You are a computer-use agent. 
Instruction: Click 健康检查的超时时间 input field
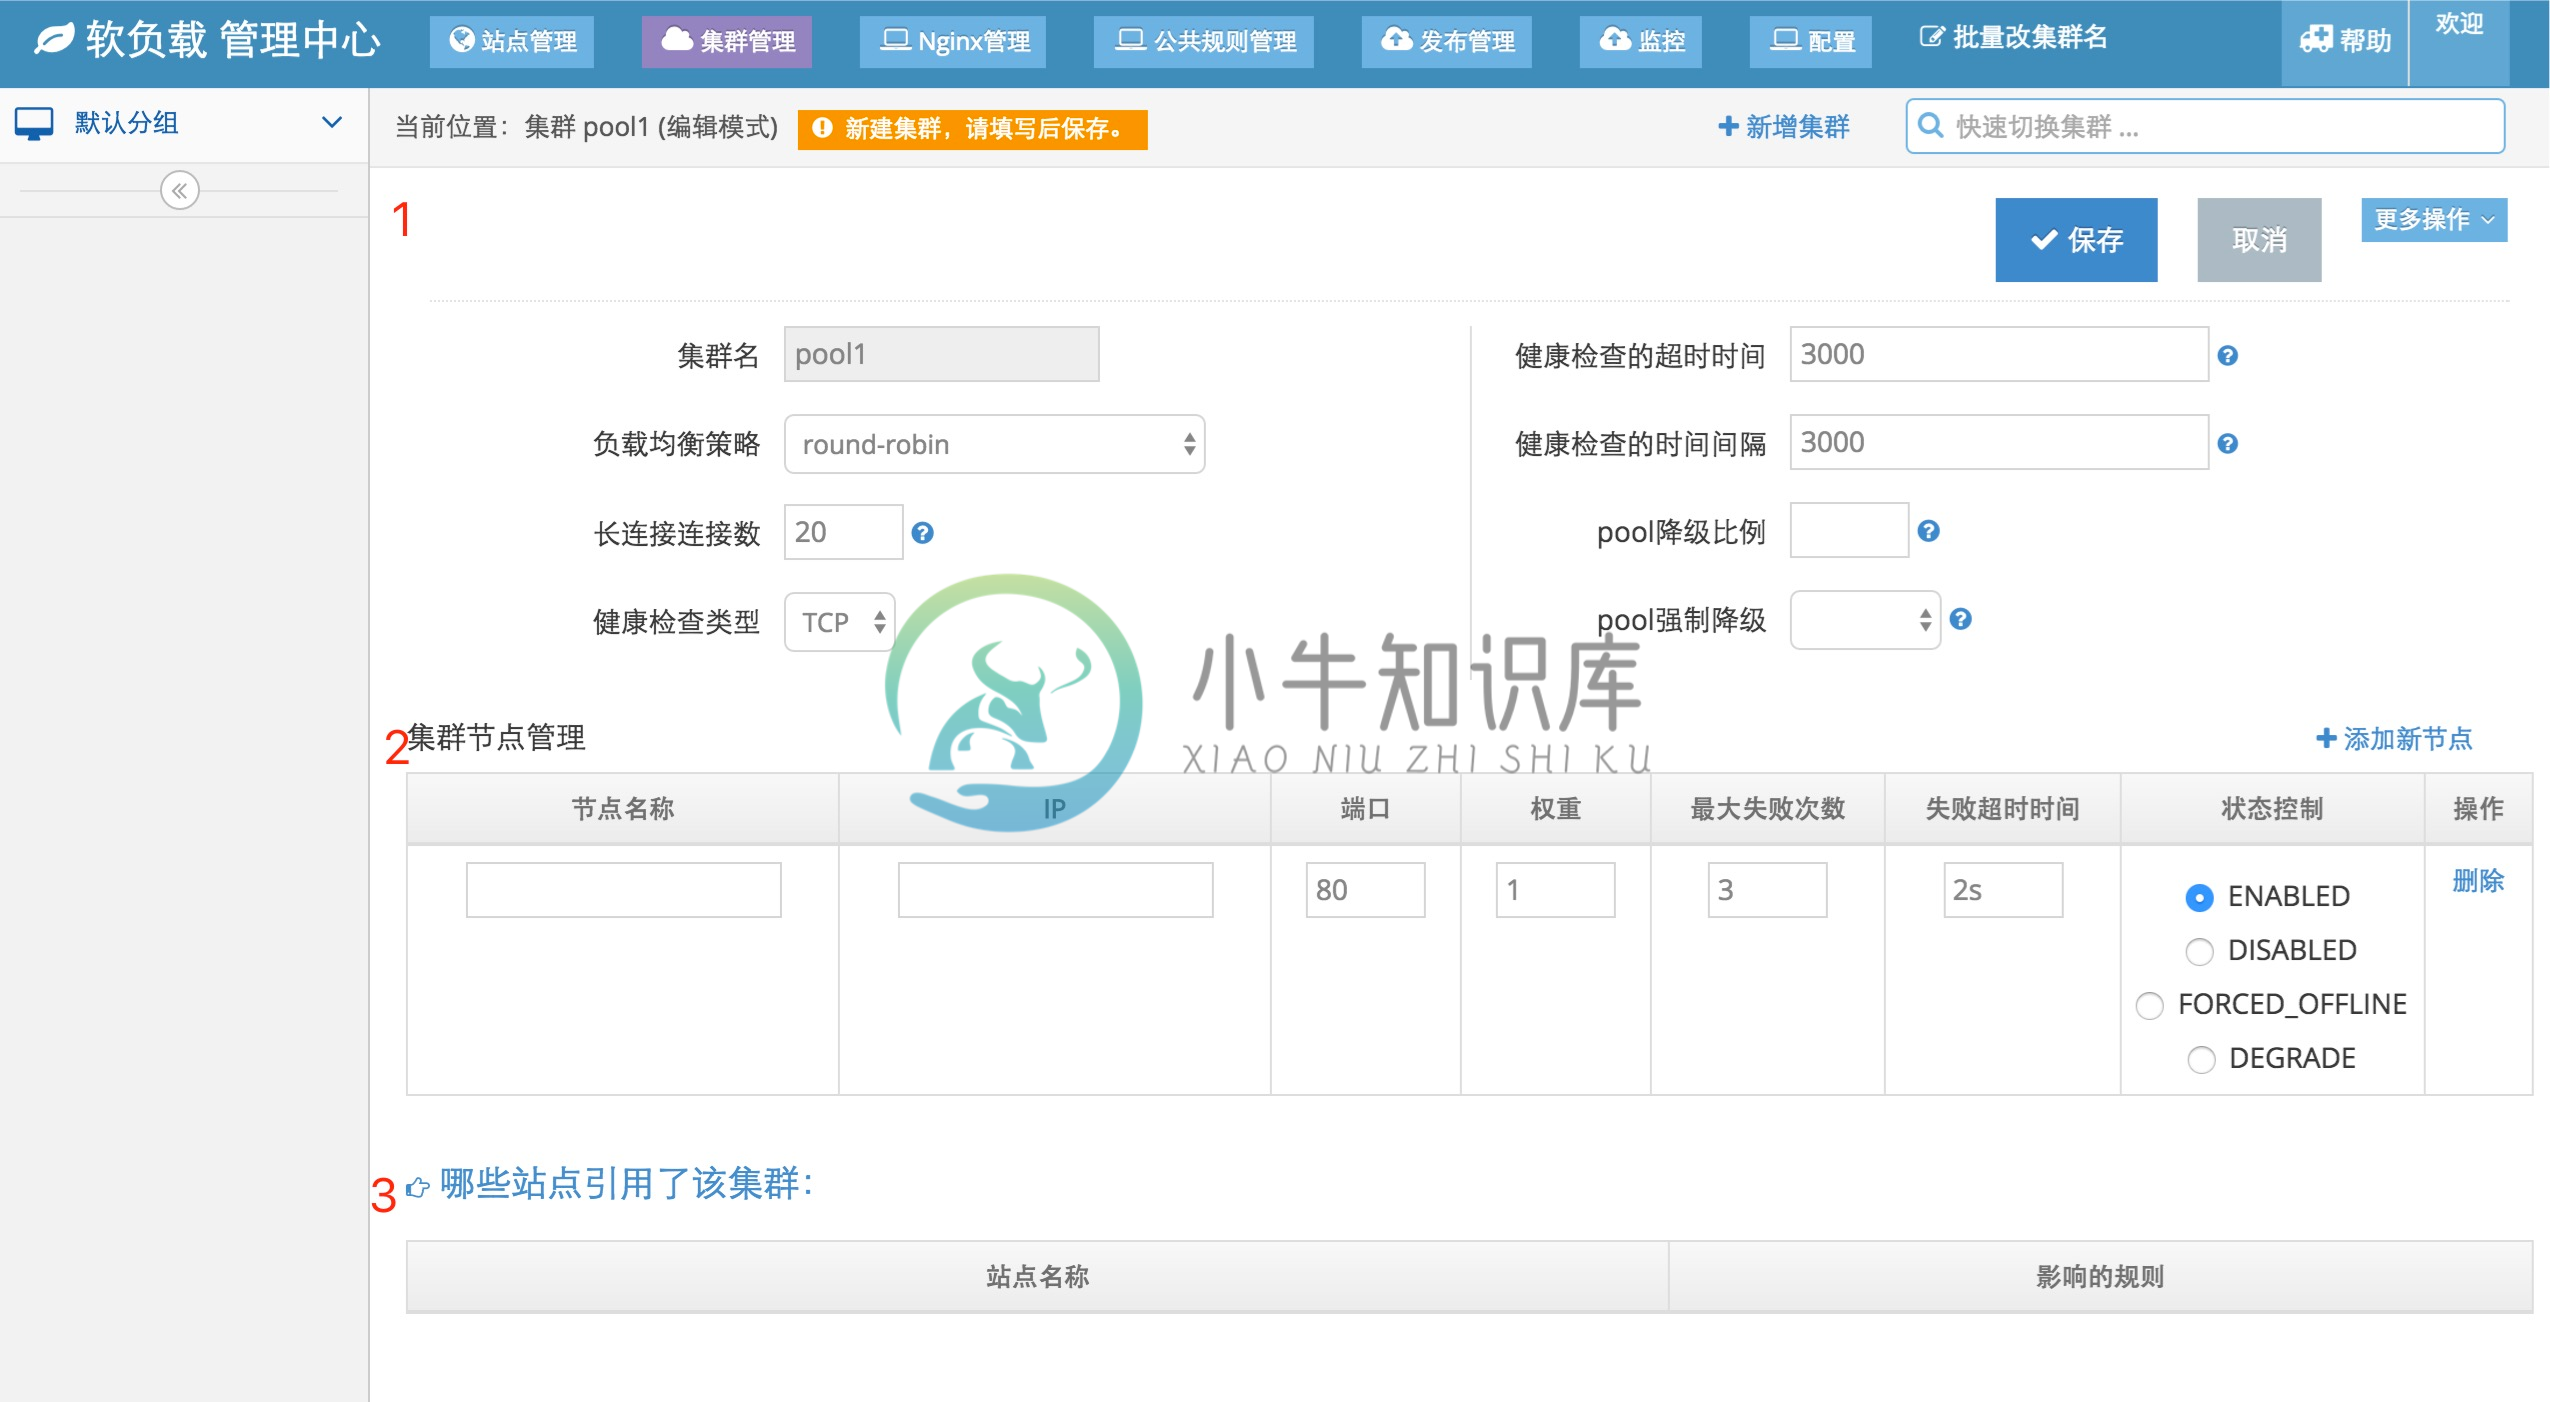(1999, 354)
